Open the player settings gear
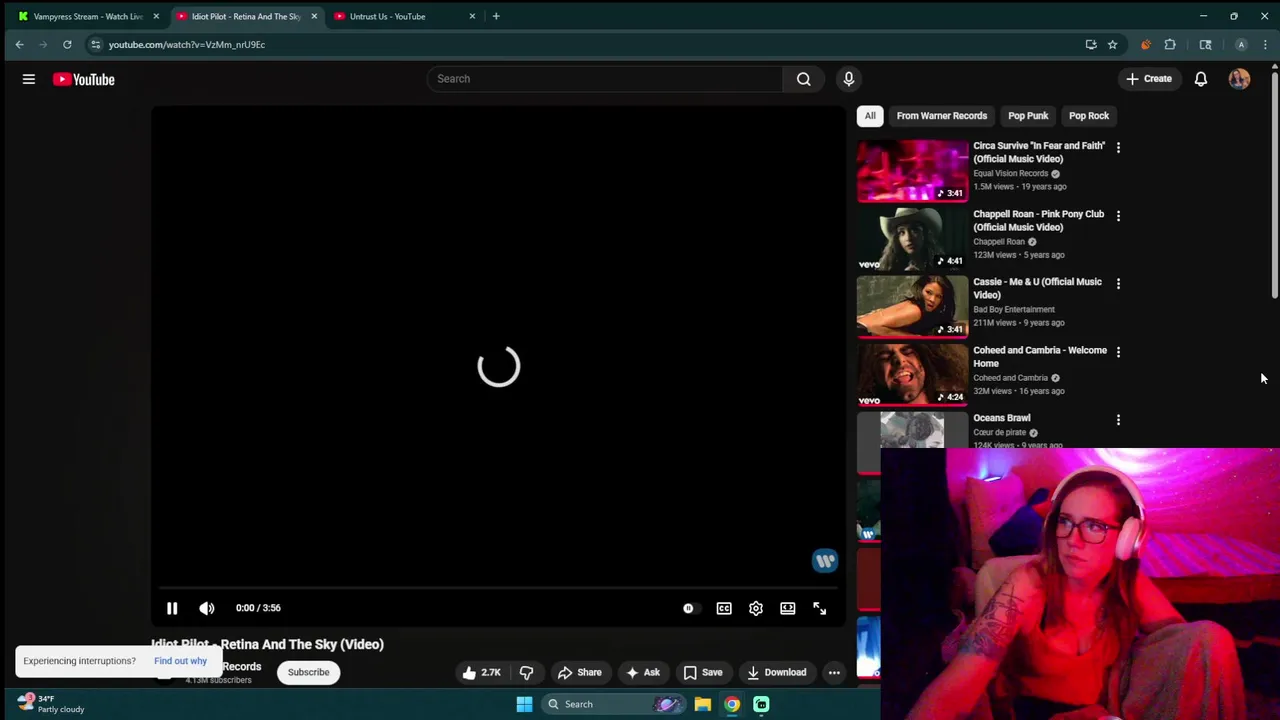The image size is (1280, 720). 756,608
